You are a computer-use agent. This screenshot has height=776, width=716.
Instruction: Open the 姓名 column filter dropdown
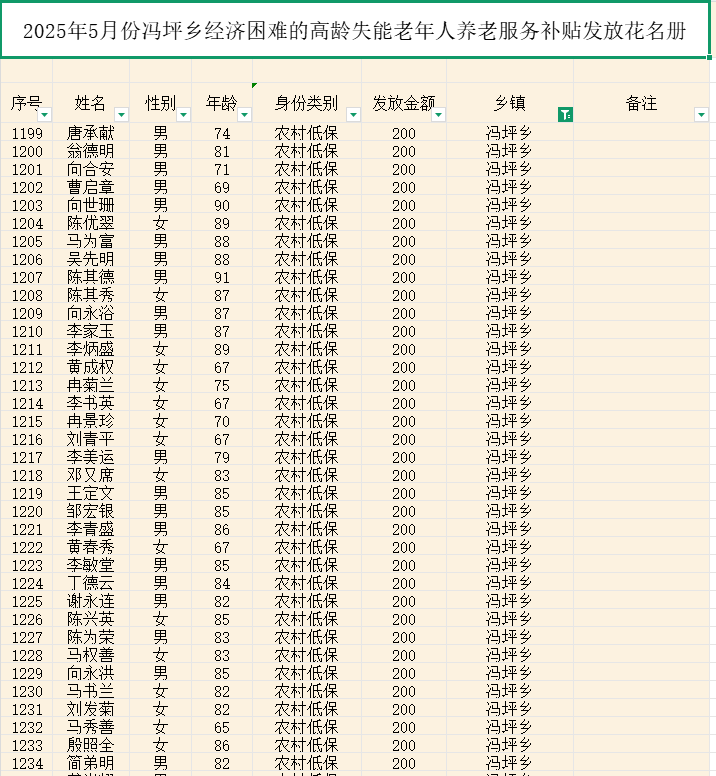pos(121,115)
